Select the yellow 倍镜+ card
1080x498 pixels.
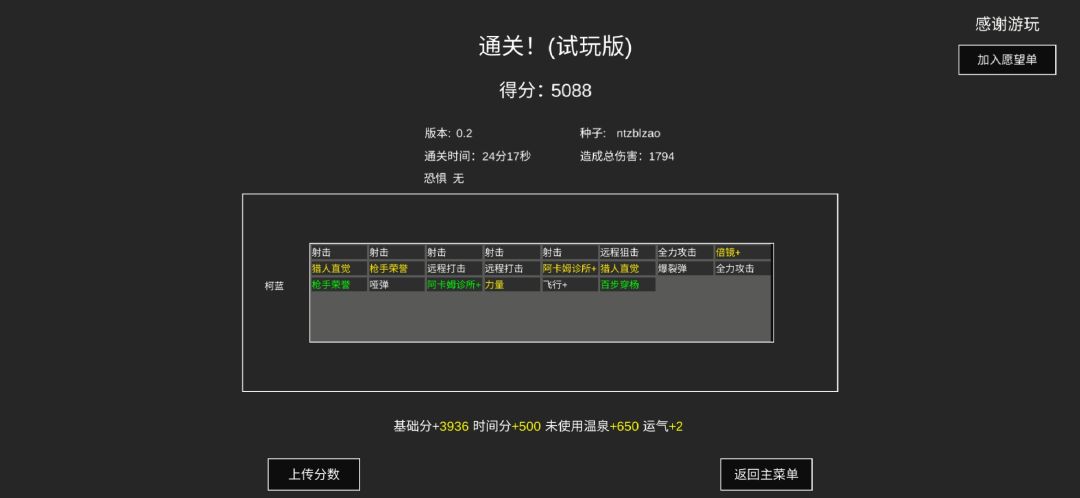742,252
